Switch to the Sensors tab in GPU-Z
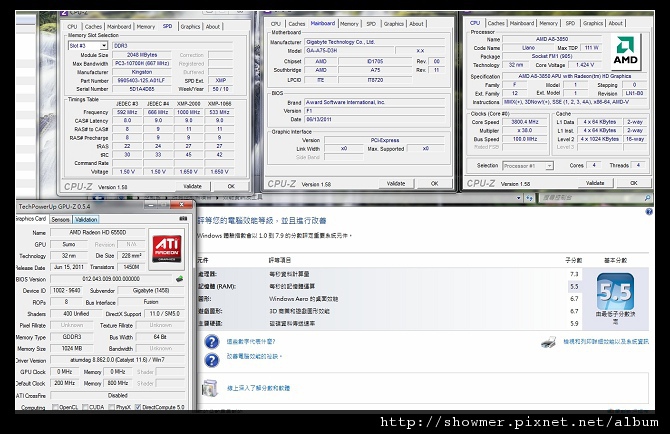670x434 pixels. 60,220
